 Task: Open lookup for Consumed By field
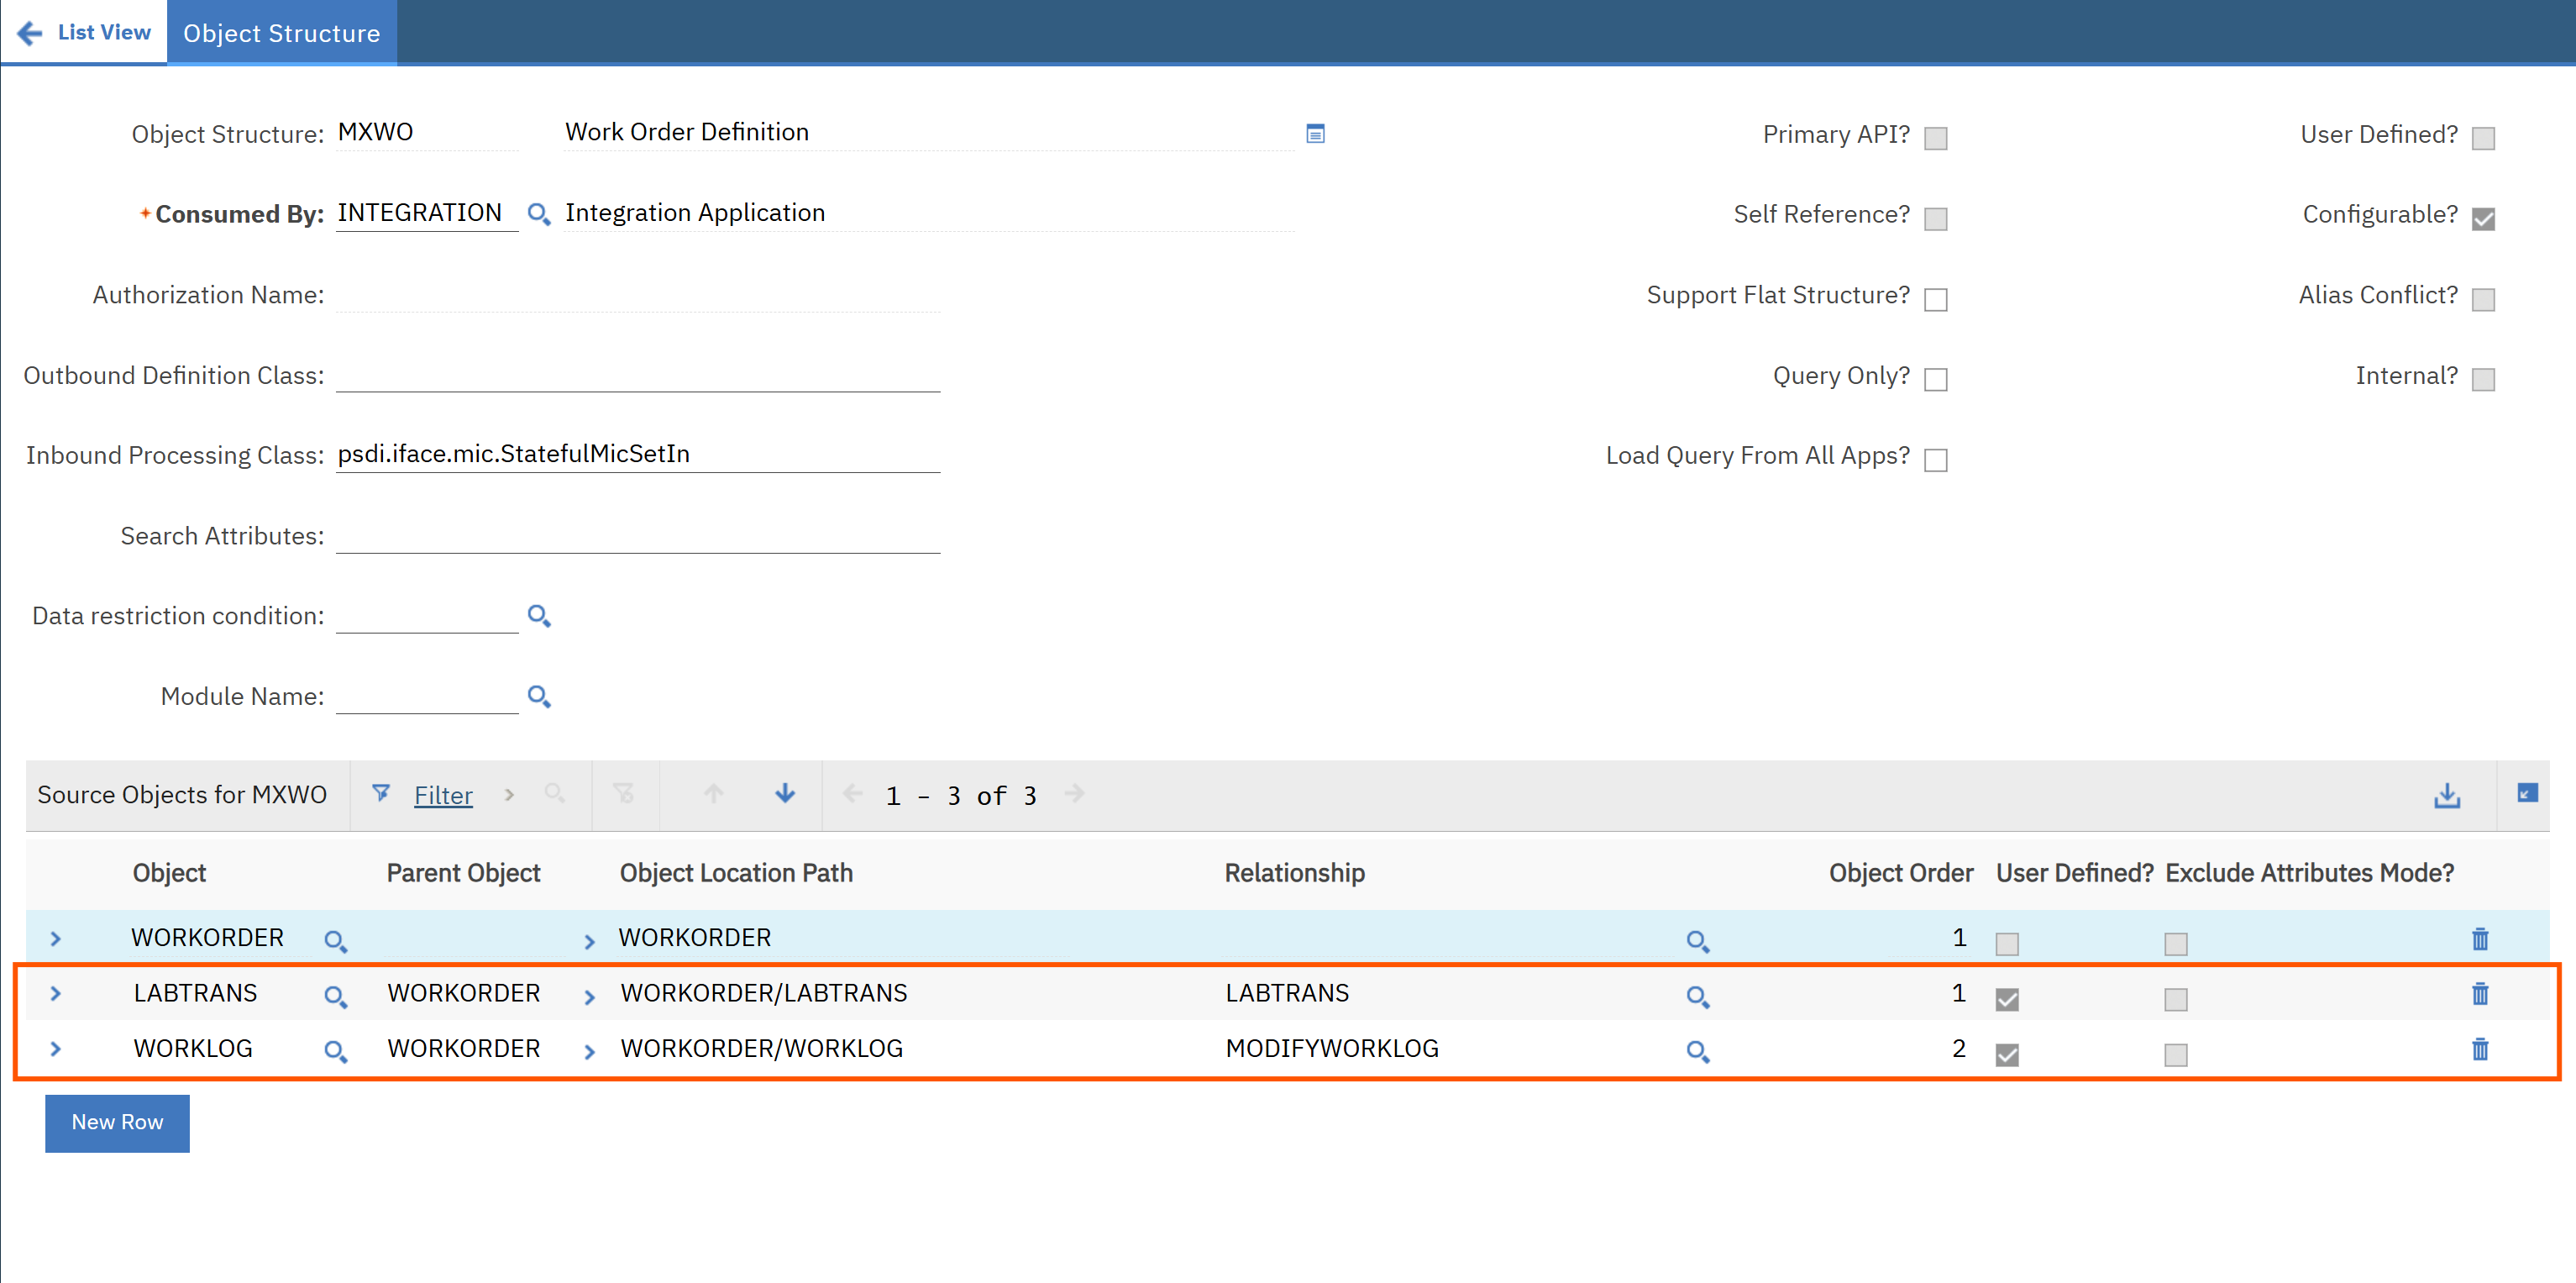tap(538, 214)
